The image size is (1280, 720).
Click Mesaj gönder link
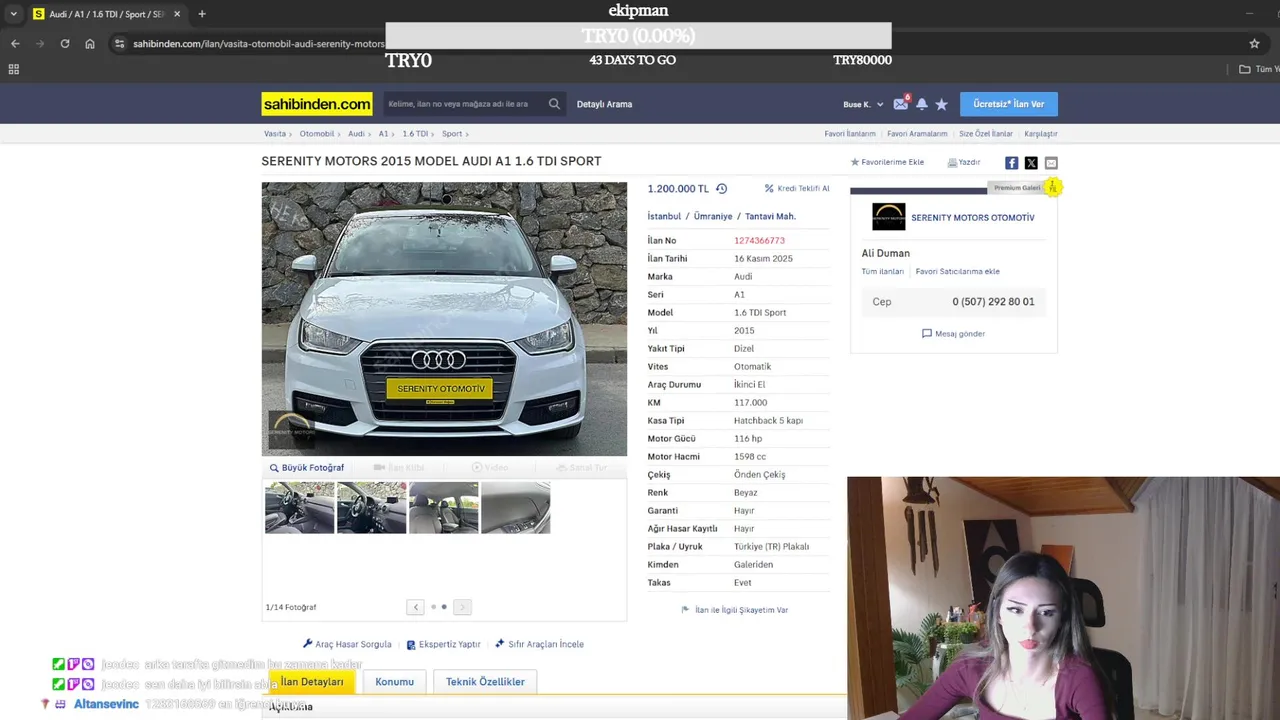pyautogui.click(x=953, y=334)
